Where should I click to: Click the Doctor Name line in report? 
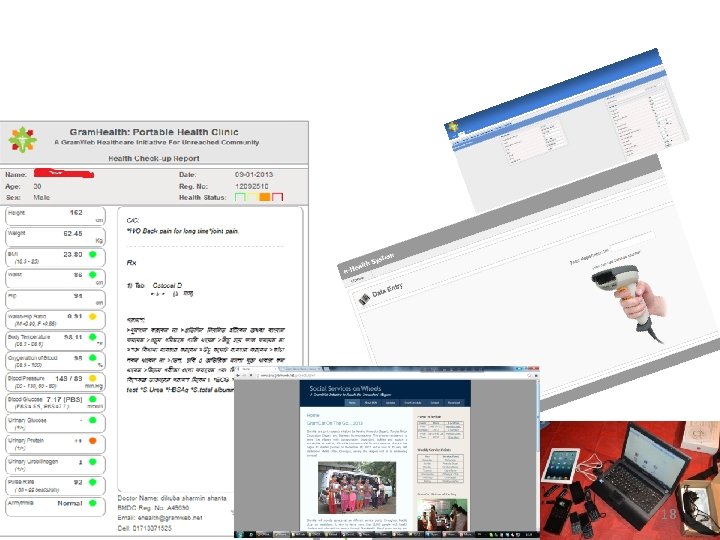[x=172, y=498]
